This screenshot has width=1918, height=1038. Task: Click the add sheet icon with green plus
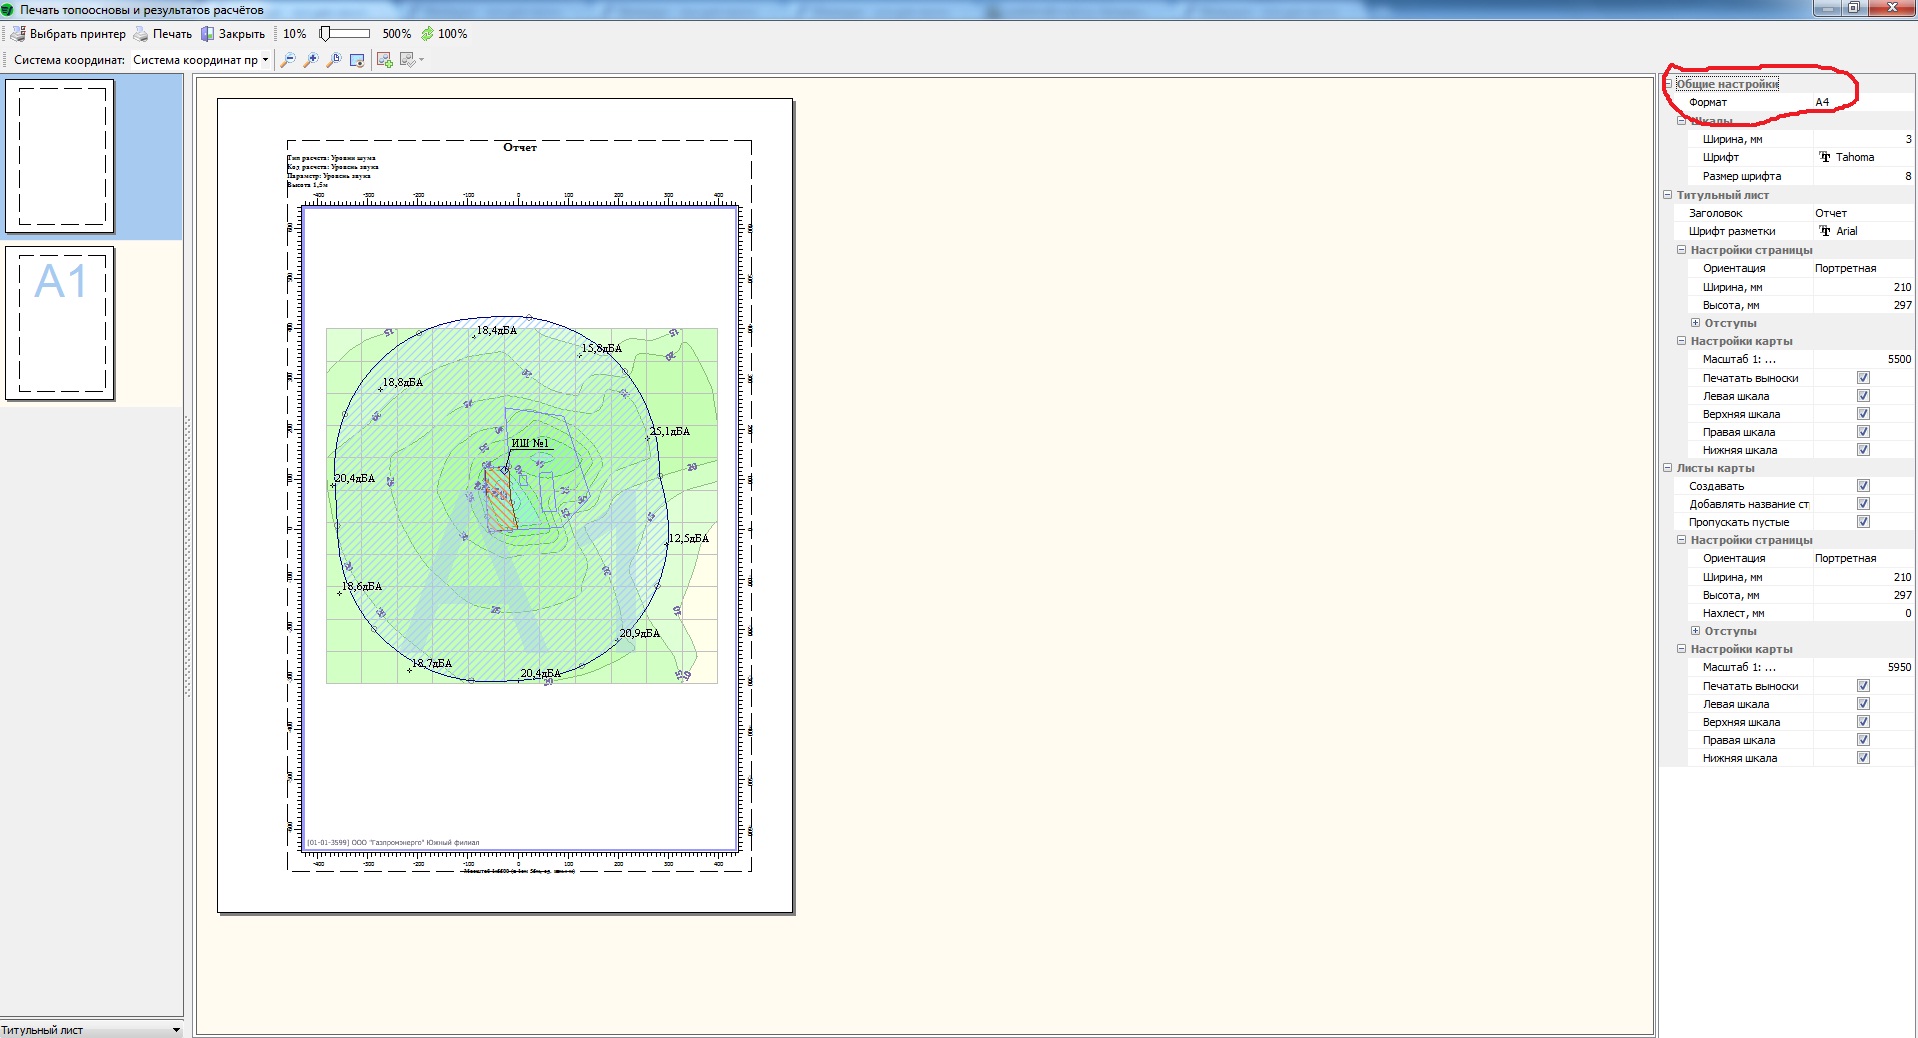tap(384, 60)
